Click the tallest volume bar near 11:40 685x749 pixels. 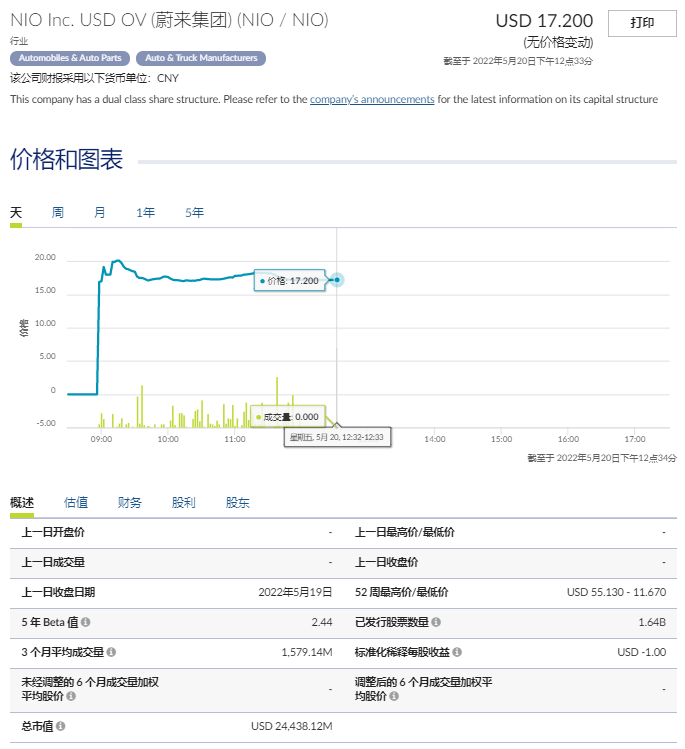pyautogui.click(x=277, y=401)
